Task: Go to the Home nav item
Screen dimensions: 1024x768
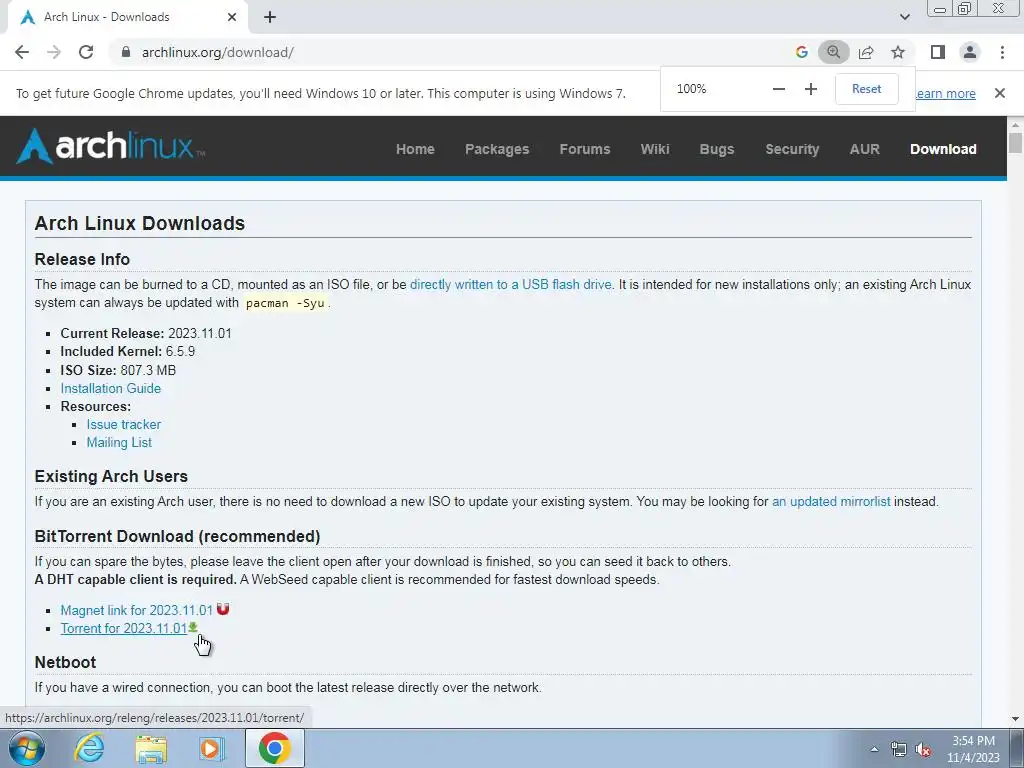Action: click(415, 149)
